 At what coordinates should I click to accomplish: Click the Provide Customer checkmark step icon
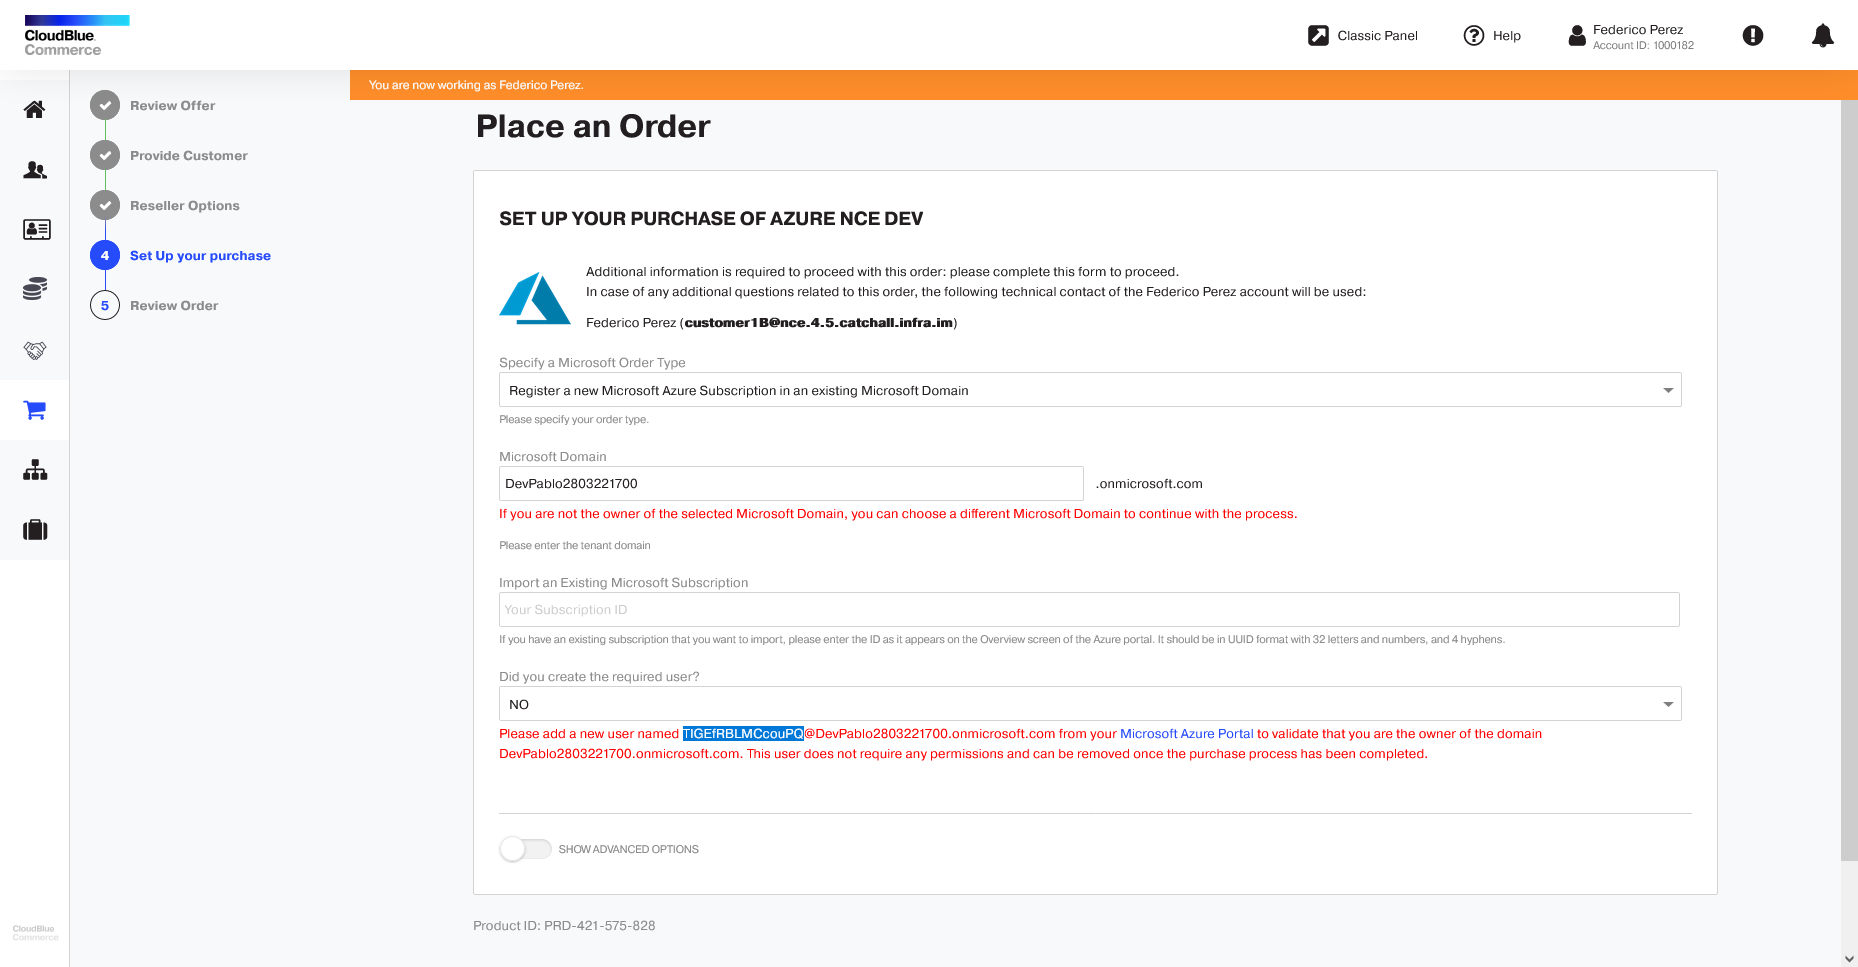coord(105,155)
